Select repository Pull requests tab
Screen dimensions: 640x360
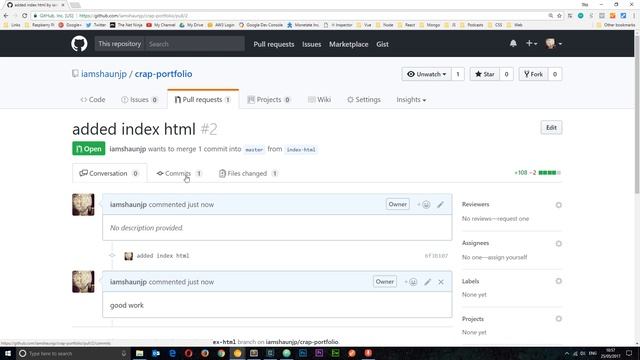pyautogui.click(x=203, y=100)
